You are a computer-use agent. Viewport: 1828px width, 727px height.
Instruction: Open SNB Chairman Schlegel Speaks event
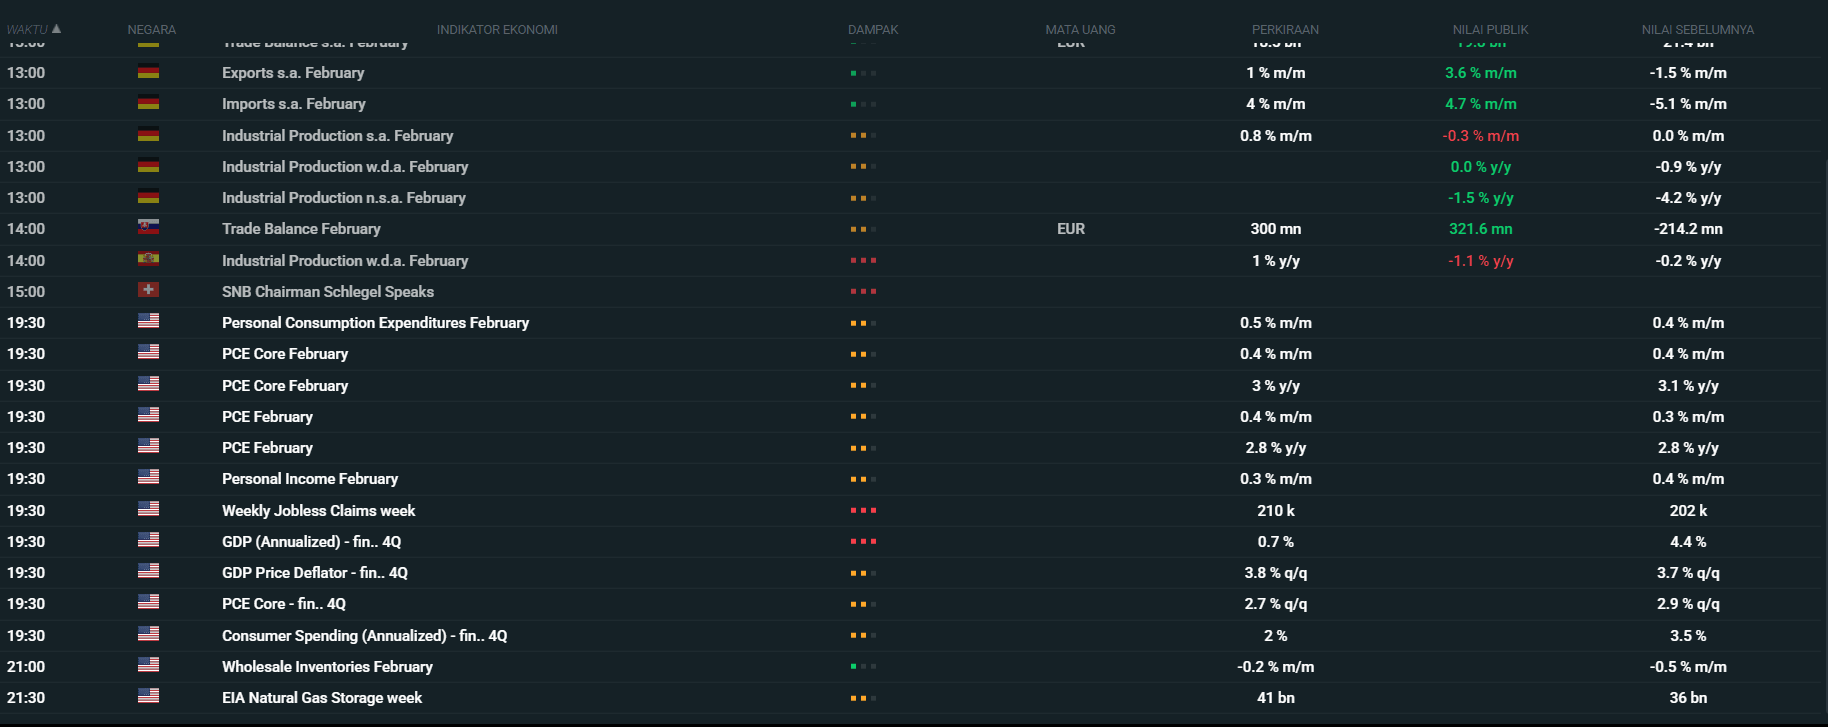click(x=327, y=292)
